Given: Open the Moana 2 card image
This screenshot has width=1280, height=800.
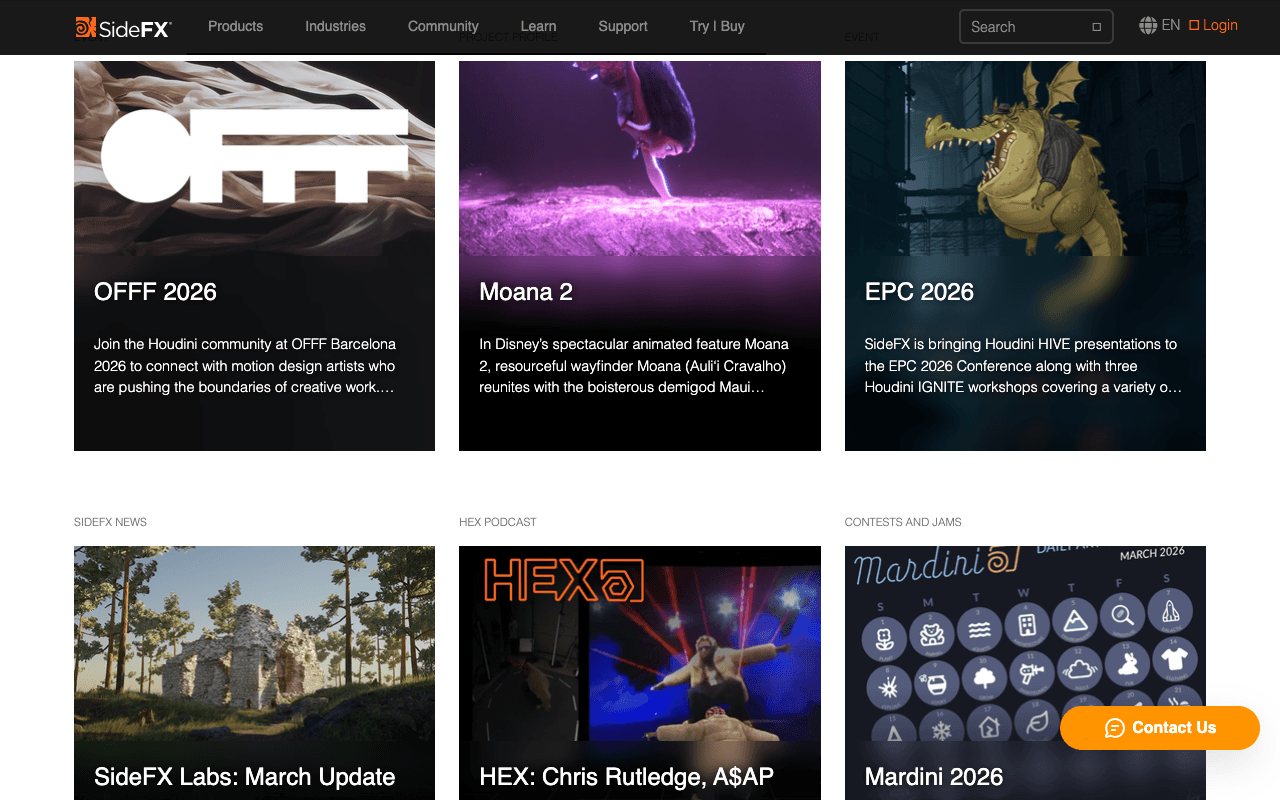Looking at the screenshot, I should (x=640, y=158).
